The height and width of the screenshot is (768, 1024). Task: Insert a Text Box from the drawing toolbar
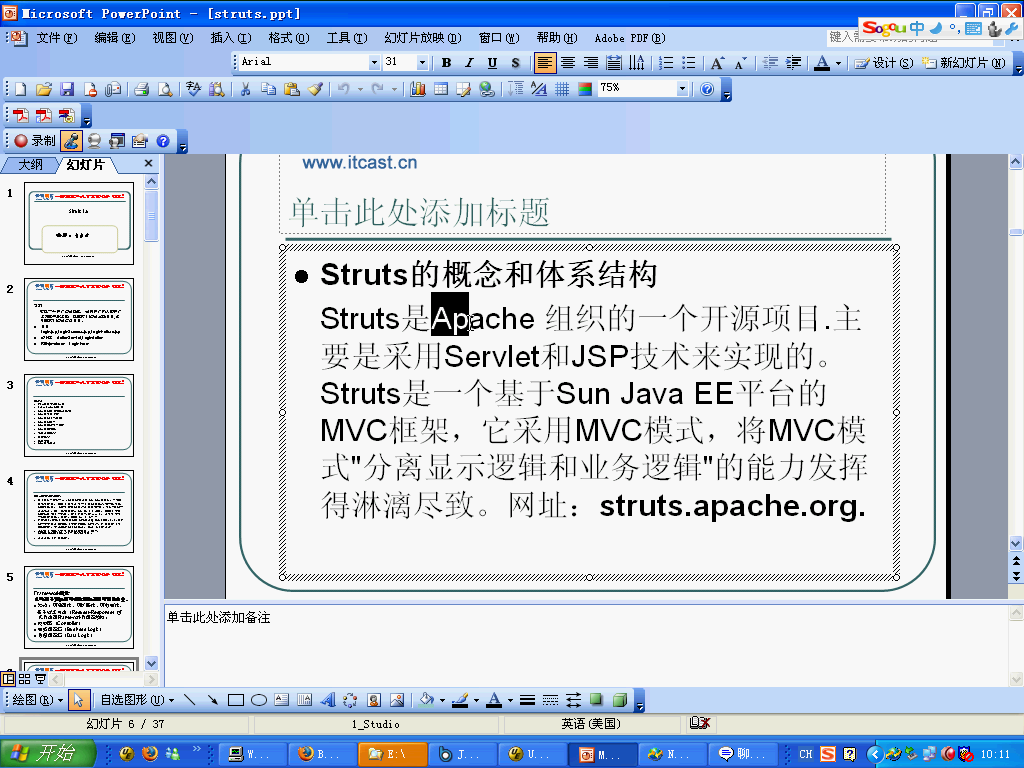(281, 700)
